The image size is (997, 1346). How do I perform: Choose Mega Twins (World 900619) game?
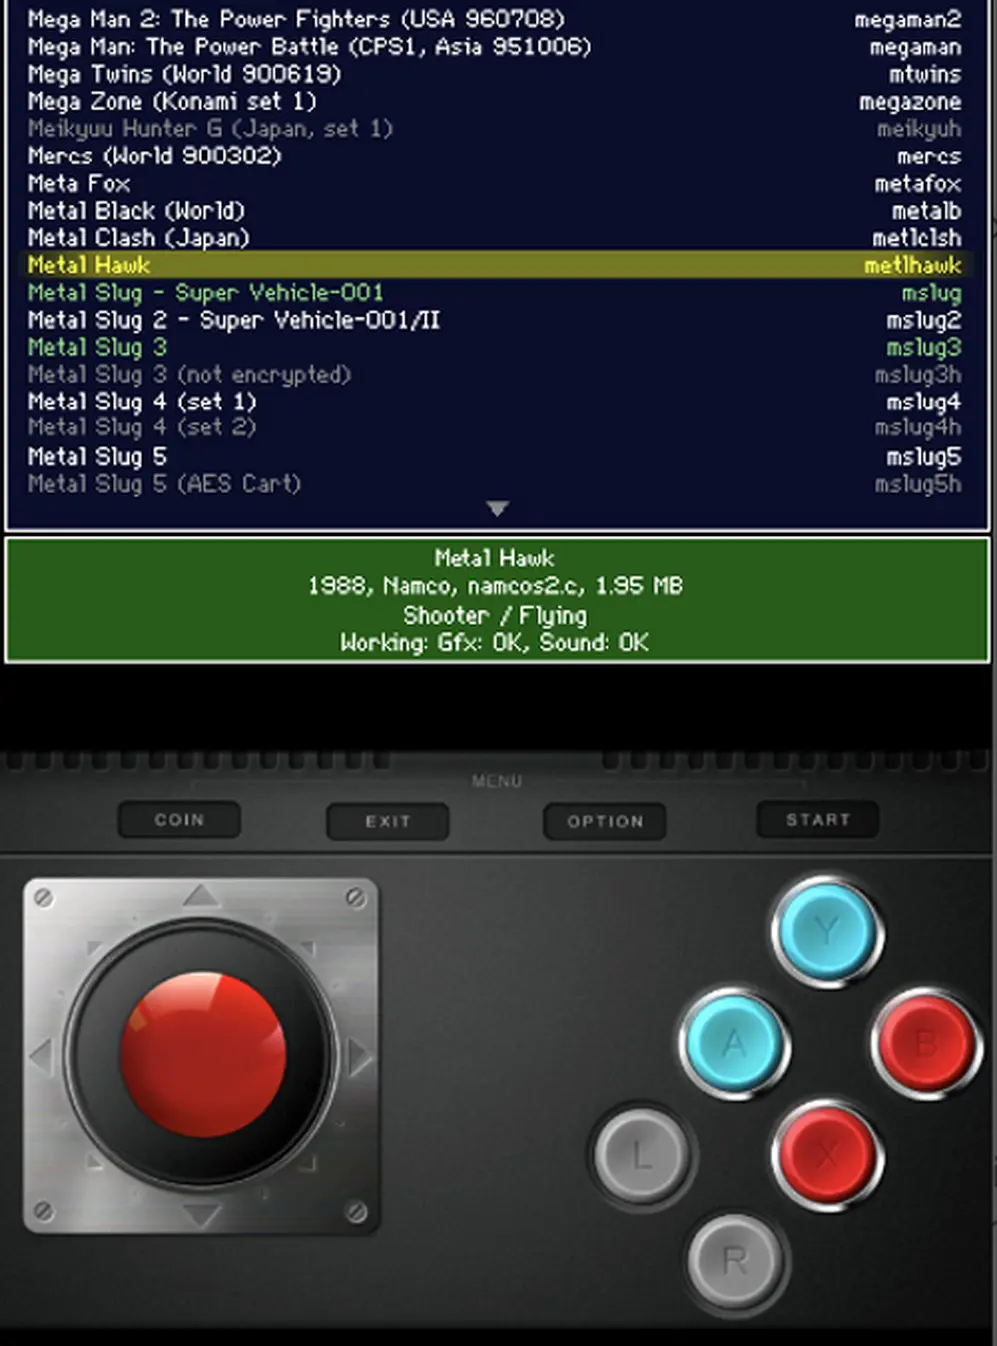click(x=495, y=74)
